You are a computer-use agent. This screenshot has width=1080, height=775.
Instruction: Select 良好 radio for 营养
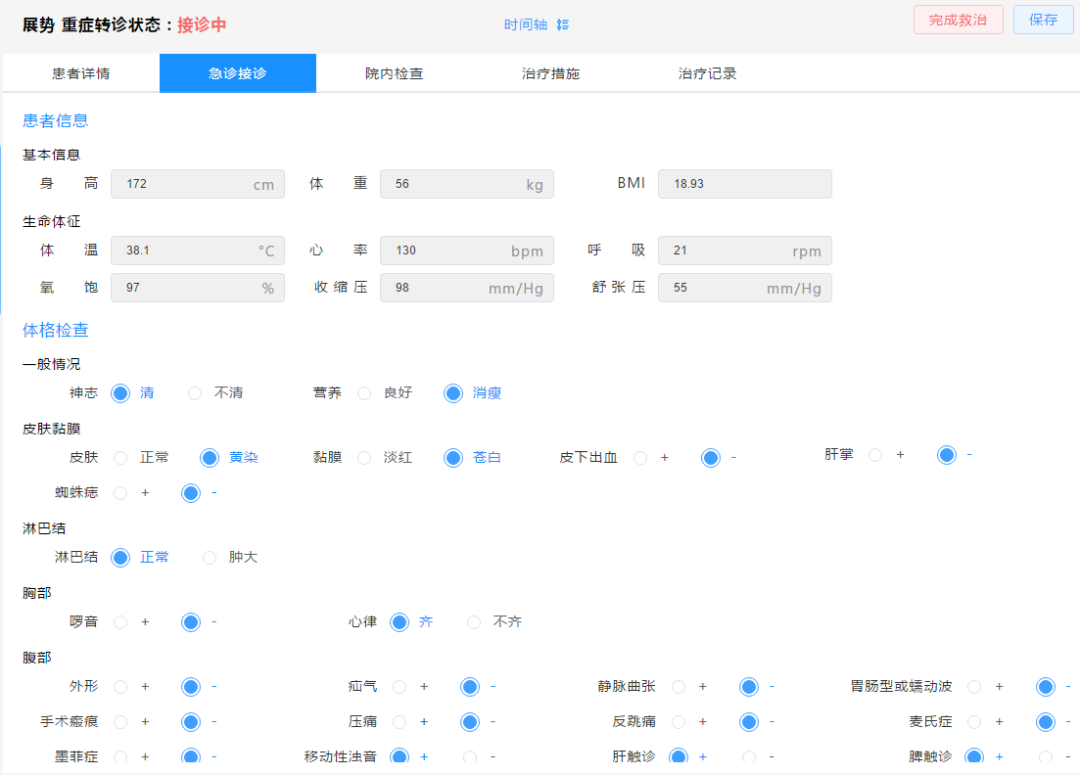364,393
